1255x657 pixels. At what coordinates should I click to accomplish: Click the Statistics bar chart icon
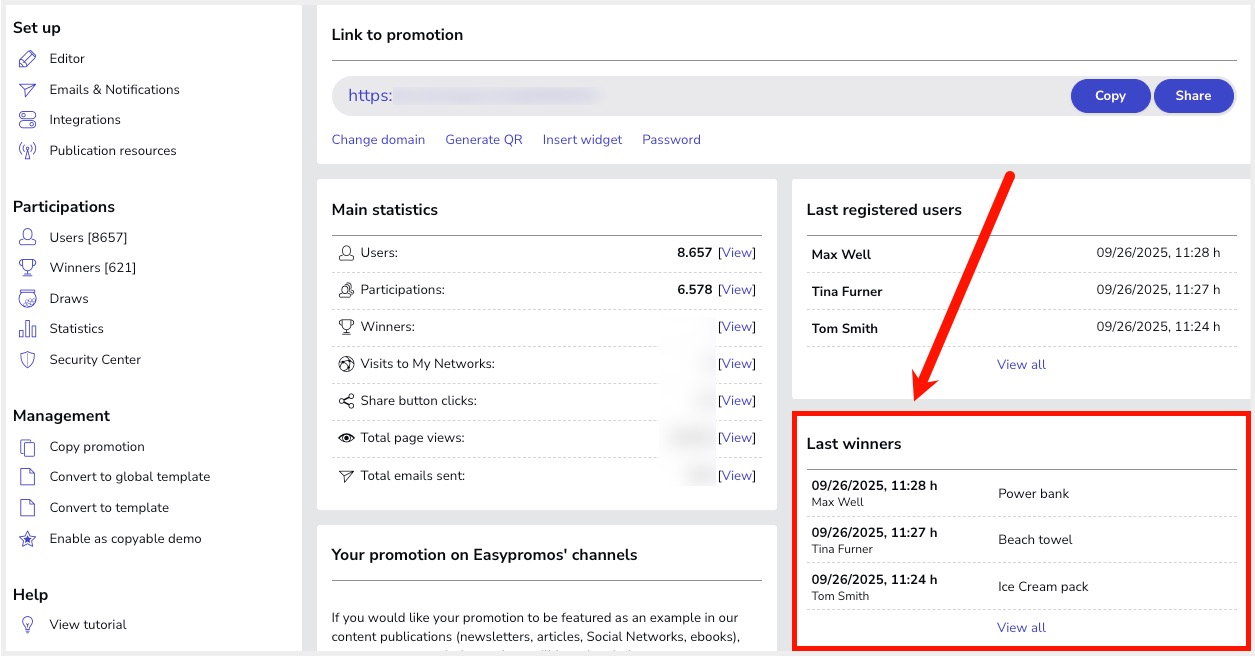[28, 329]
